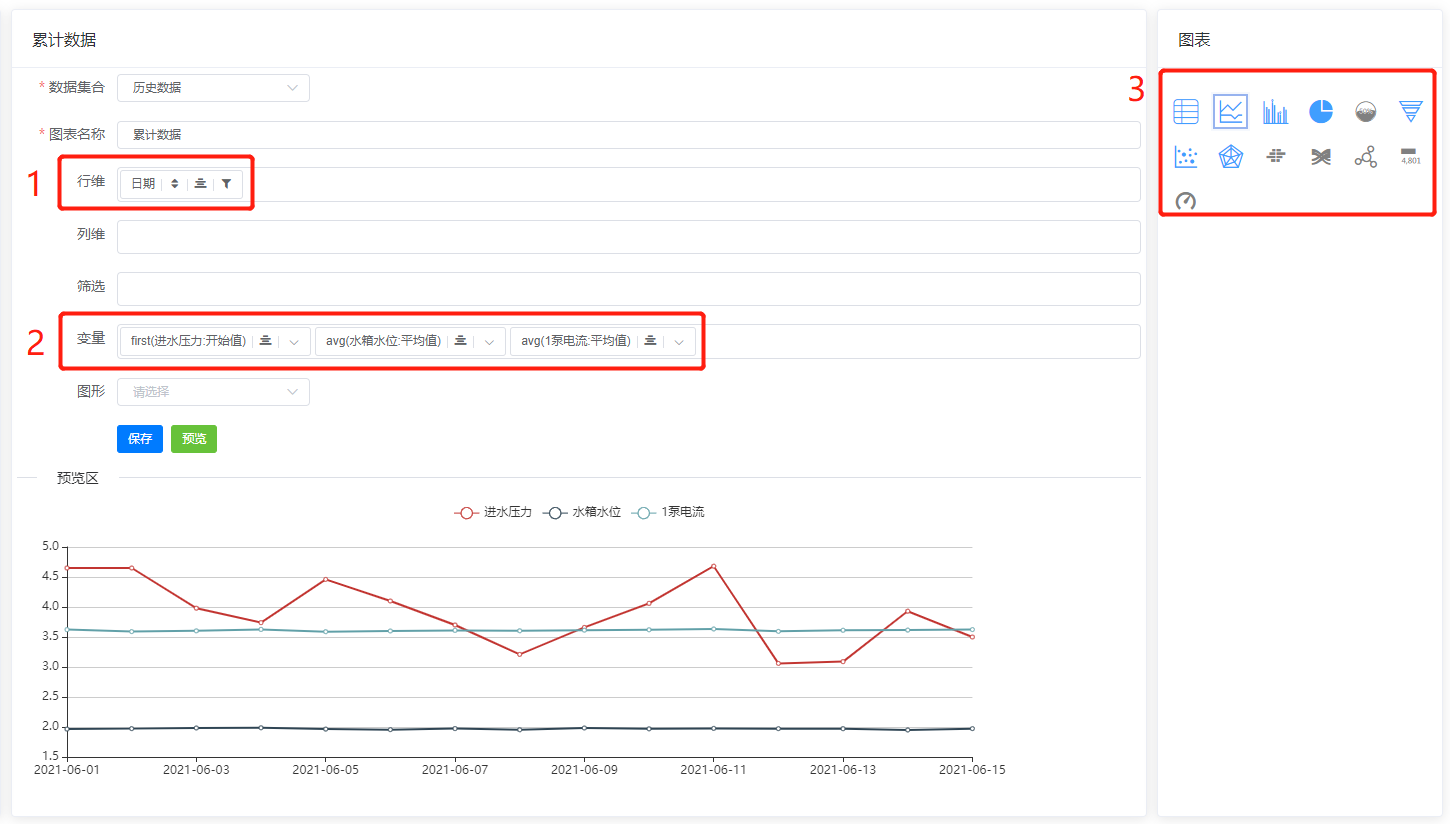
Task: Toggle 进水压力 series in chart legend
Action: tap(493, 512)
